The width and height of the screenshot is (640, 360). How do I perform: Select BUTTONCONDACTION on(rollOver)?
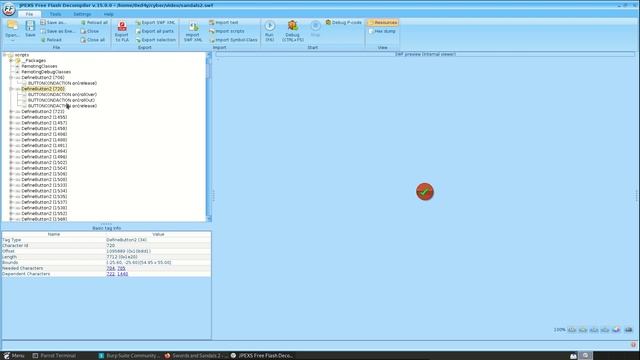click(x=62, y=95)
